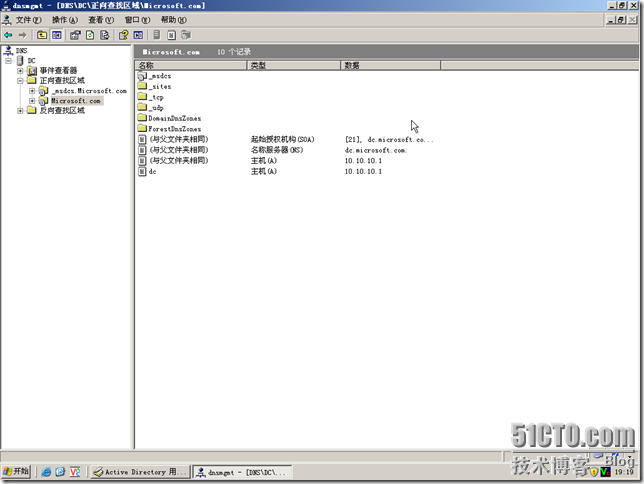Select the _tcp folder in the list
644x484 pixels.
point(151,97)
